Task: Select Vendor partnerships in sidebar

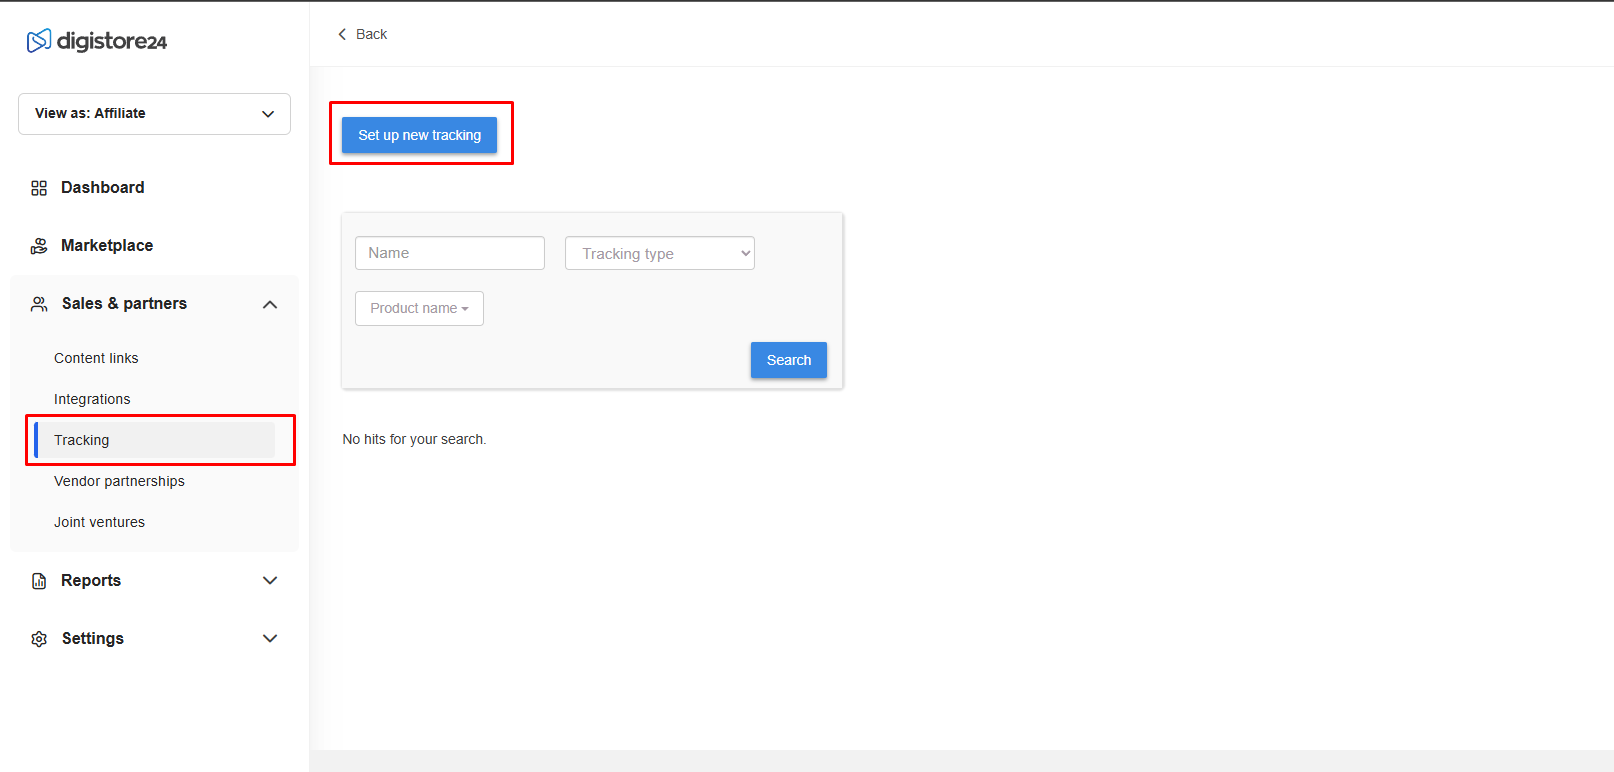Action: pos(119,481)
